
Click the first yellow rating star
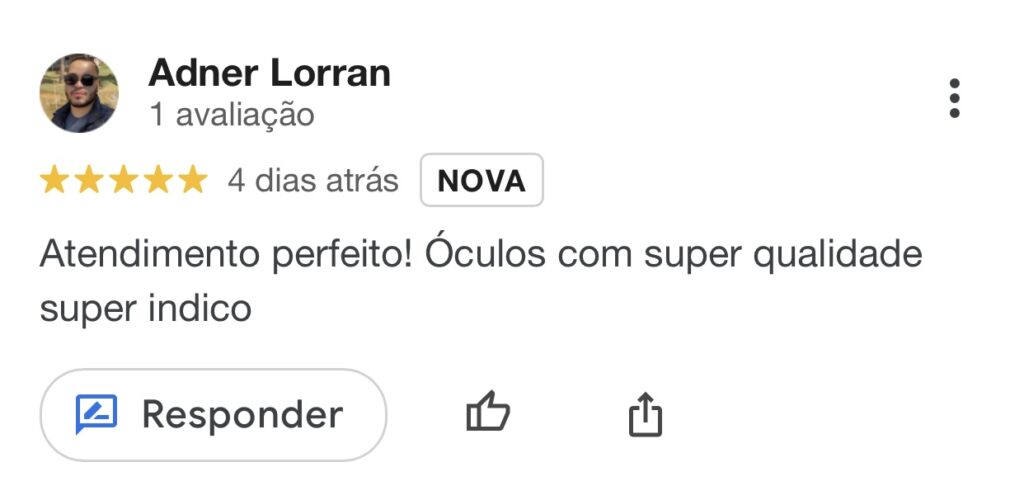coord(54,180)
